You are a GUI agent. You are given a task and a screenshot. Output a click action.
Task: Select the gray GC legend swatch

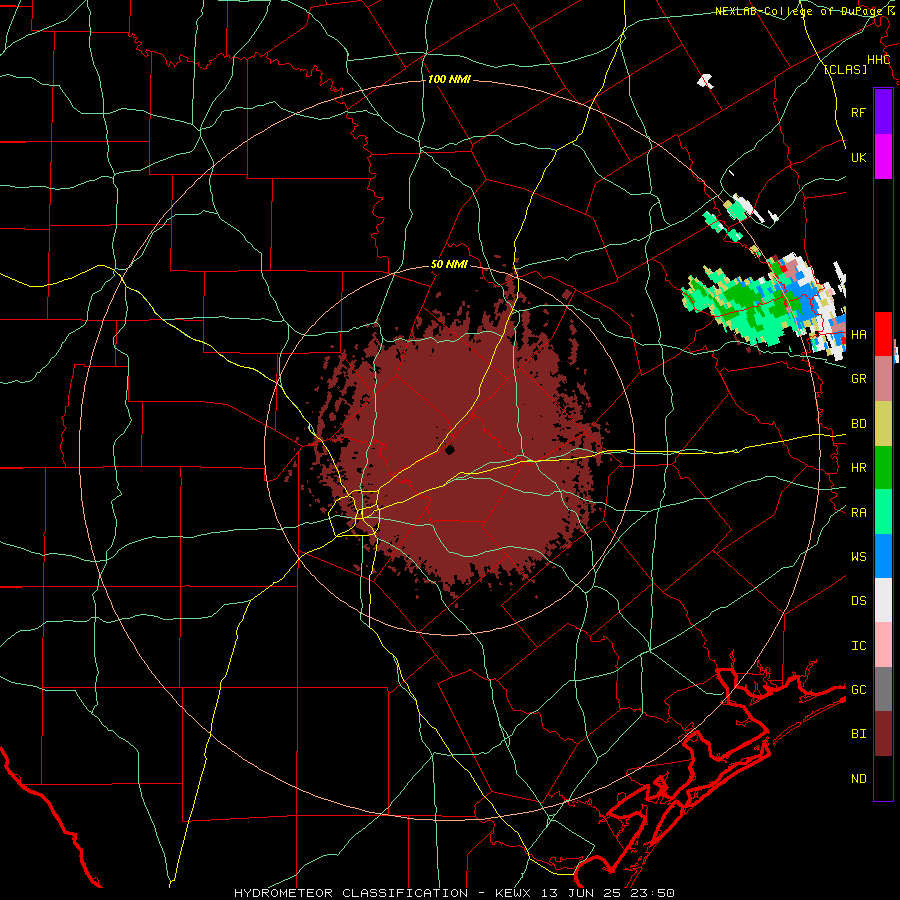click(883, 689)
